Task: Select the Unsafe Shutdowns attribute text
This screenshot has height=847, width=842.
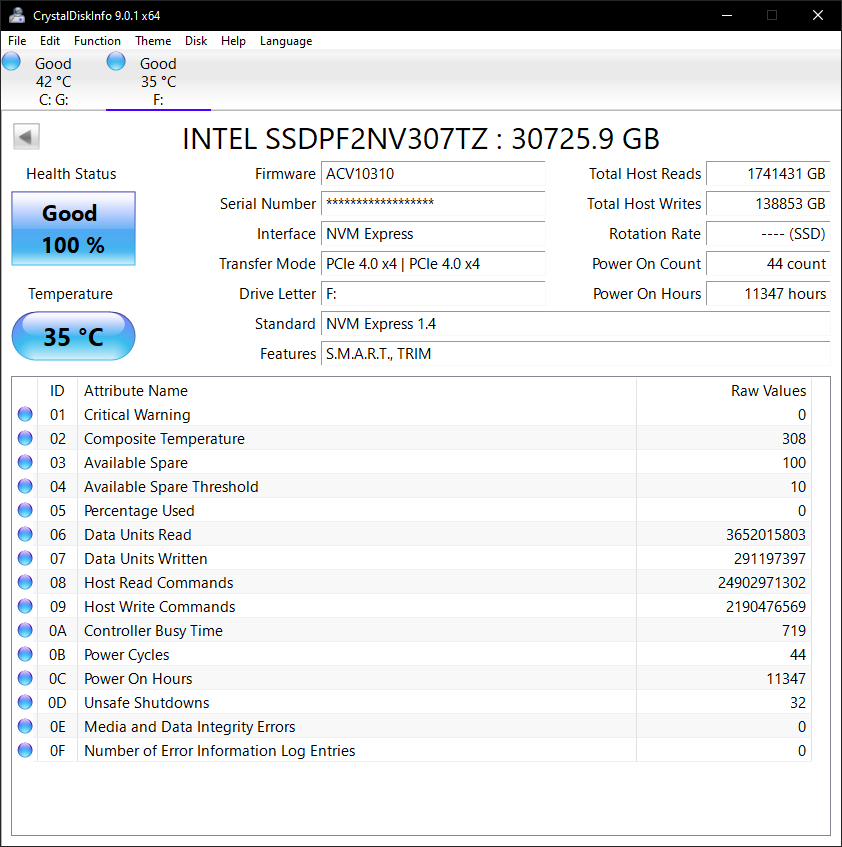Action: pos(147,703)
